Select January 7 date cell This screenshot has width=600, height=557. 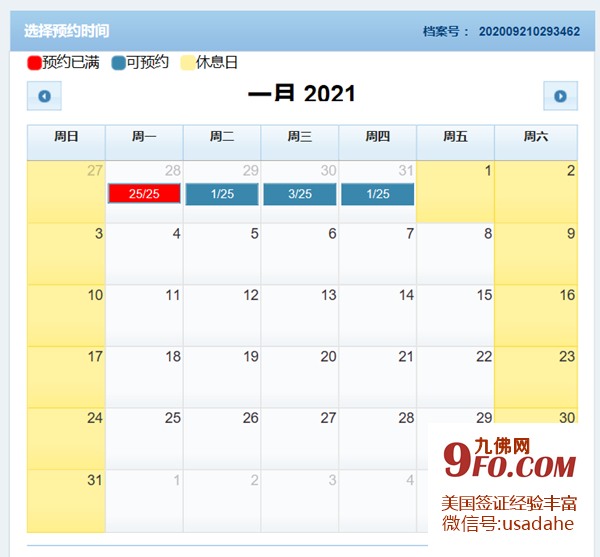point(378,253)
